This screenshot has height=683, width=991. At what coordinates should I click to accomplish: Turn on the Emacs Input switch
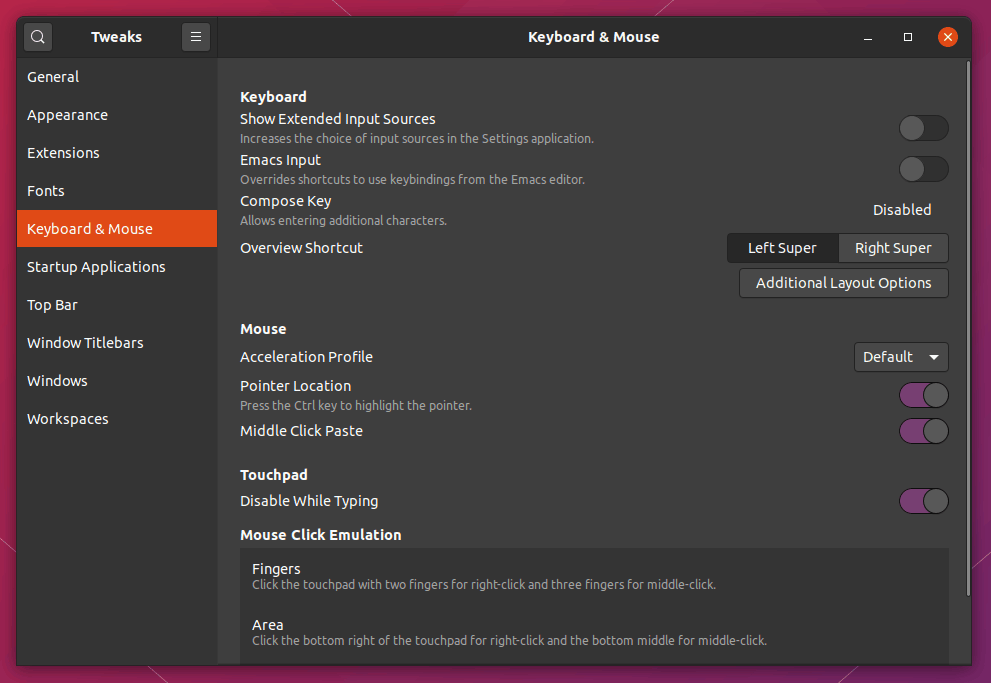pos(923,169)
